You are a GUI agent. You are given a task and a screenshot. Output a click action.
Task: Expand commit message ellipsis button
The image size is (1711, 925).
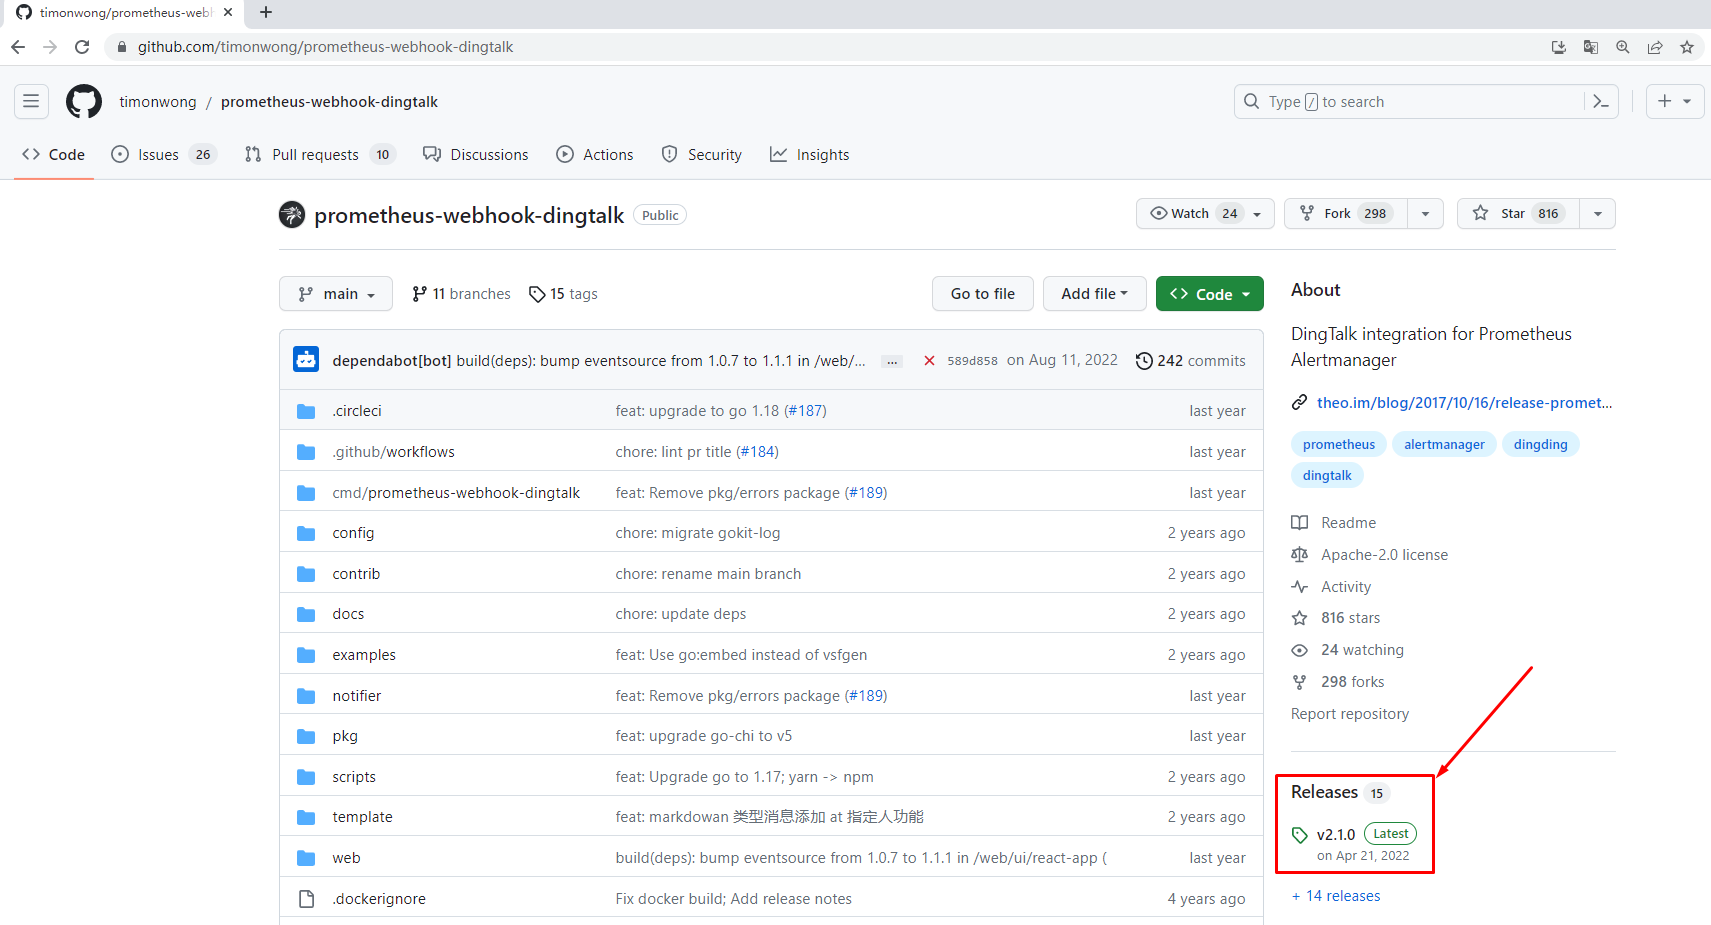click(x=892, y=362)
